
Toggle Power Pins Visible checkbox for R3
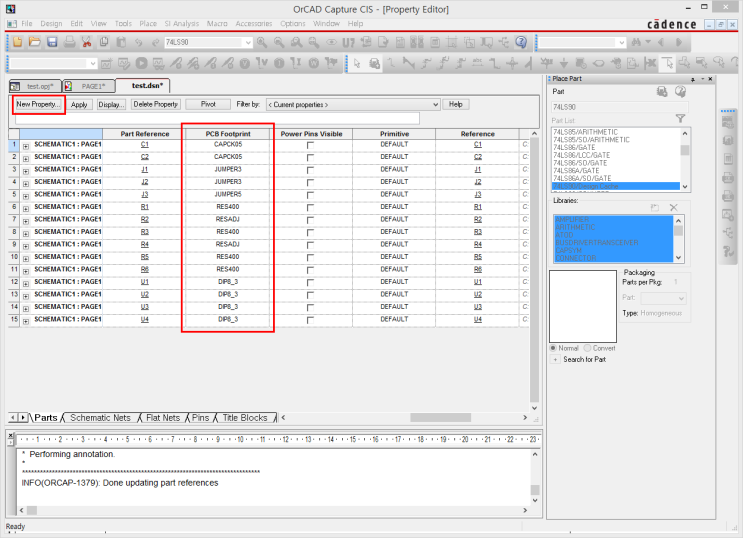(x=310, y=233)
